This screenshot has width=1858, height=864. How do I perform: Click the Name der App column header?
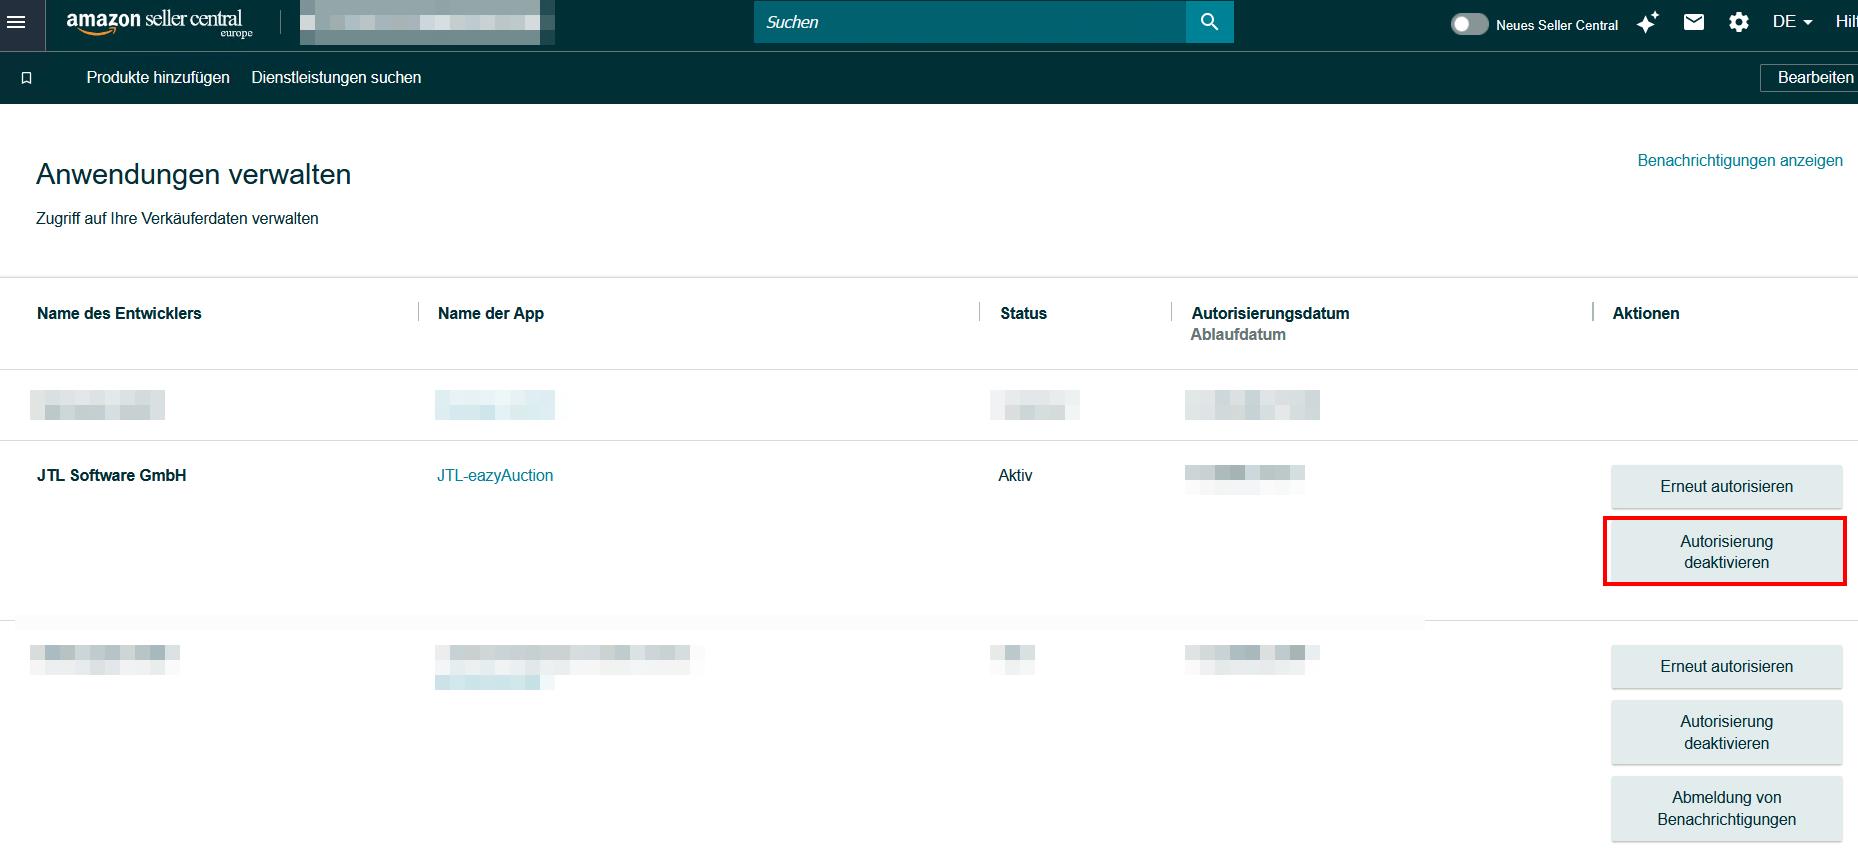(491, 313)
